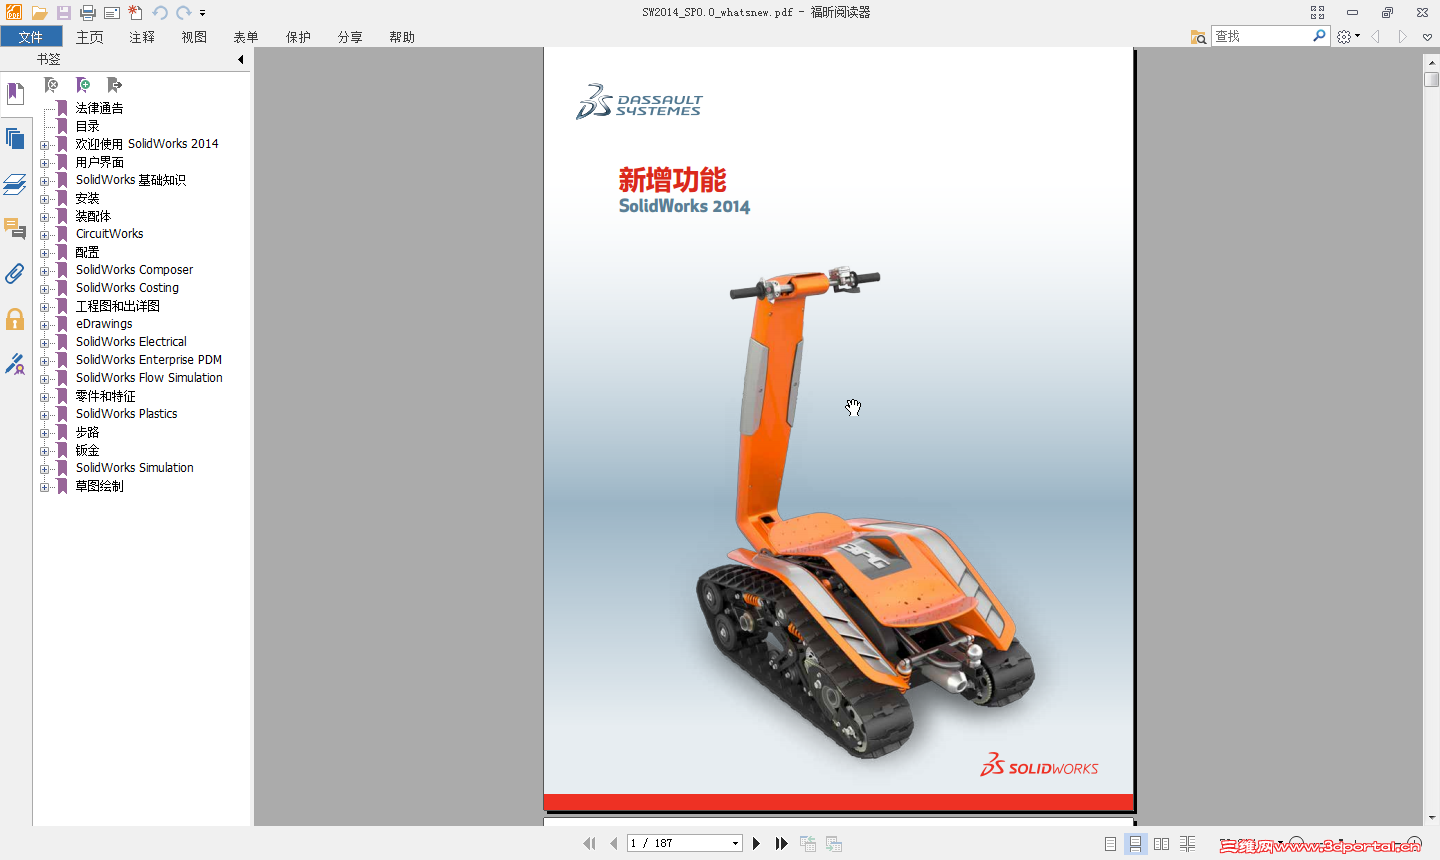This screenshot has height=860, width=1440.
Task: Go to the last page button
Action: pyautogui.click(x=781, y=844)
